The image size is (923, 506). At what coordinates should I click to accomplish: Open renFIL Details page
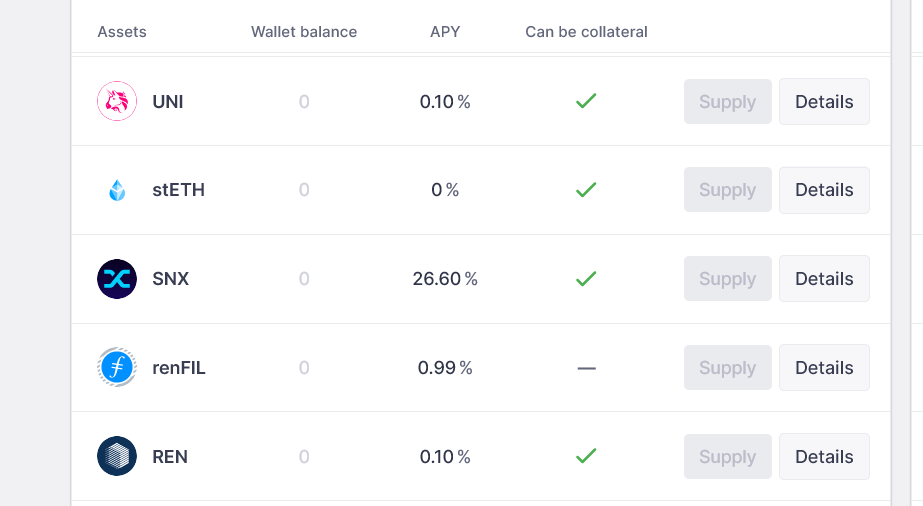click(x=824, y=368)
